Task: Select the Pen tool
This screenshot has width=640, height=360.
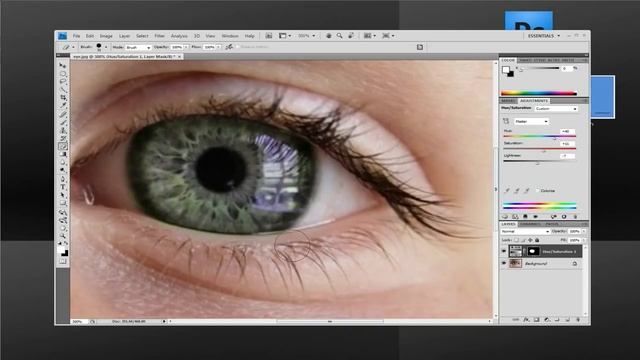Action: pos(63,179)
